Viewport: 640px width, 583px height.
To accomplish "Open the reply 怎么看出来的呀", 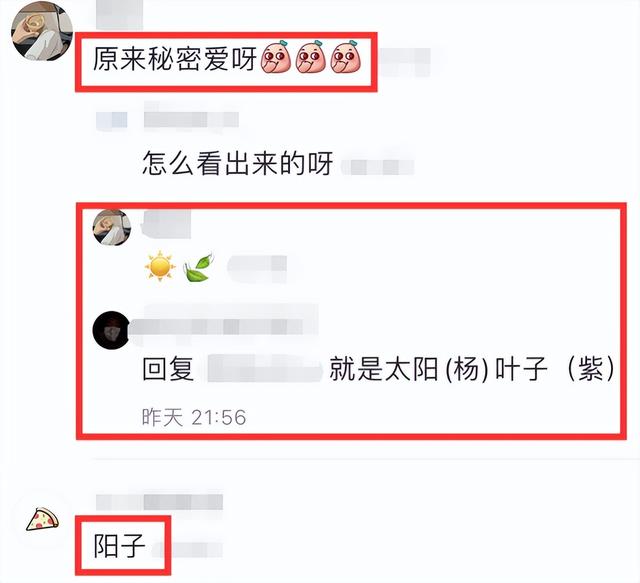I will (238, 163).
